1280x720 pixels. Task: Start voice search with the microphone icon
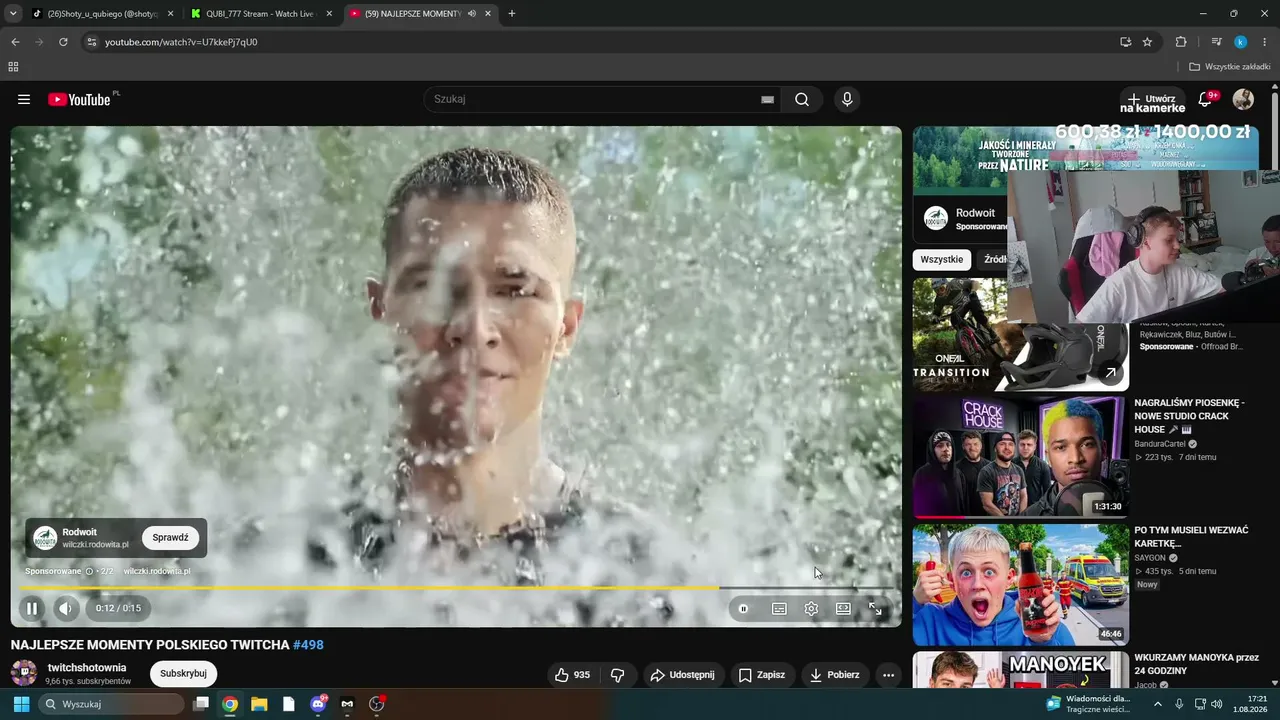click(847, 99)
